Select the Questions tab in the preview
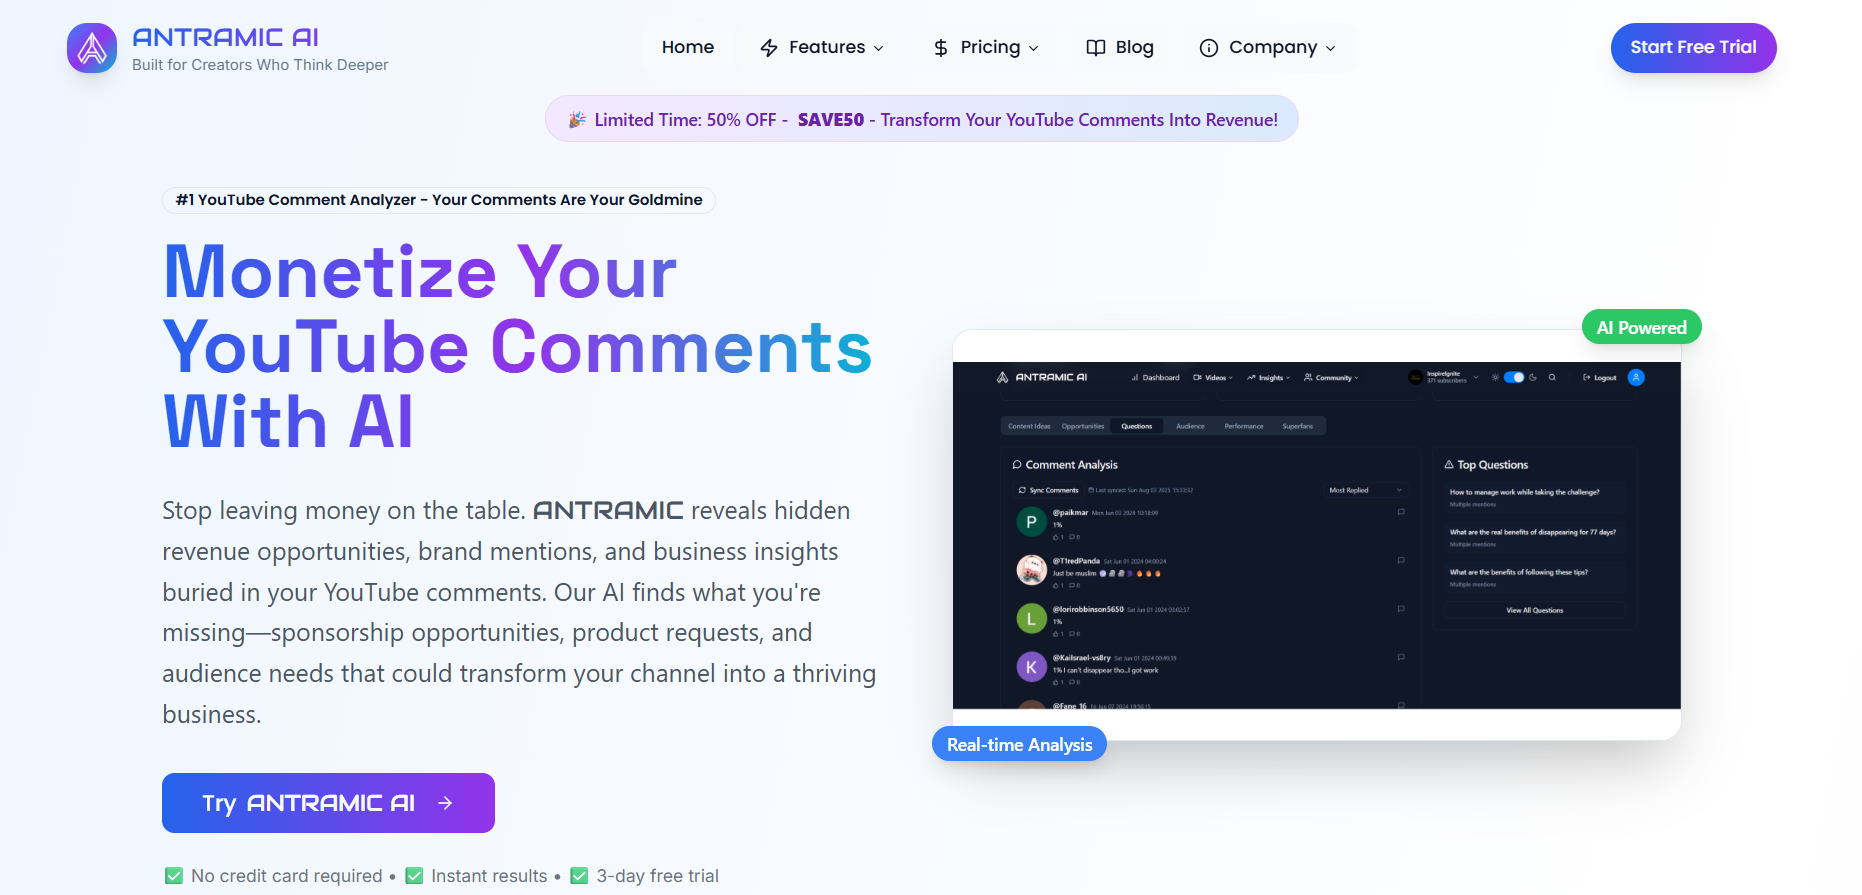The width and height of the screenshot is (1862, 895). tap(1137, 426)
